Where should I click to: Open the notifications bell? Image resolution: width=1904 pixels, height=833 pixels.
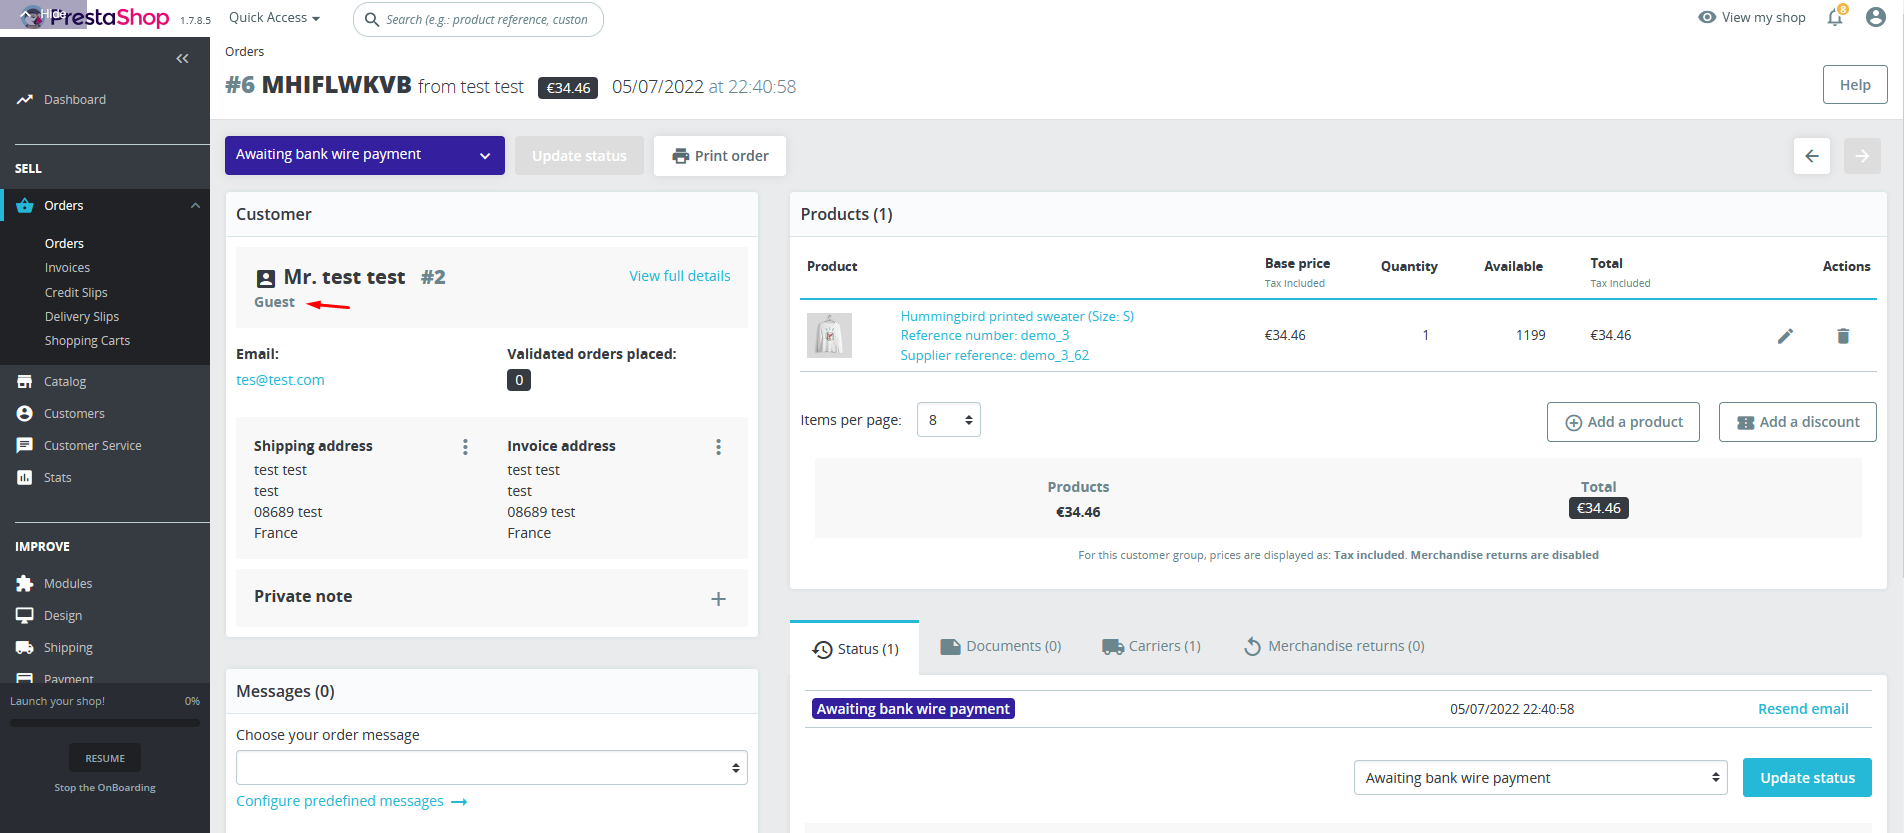click(x=1835, y=18)
